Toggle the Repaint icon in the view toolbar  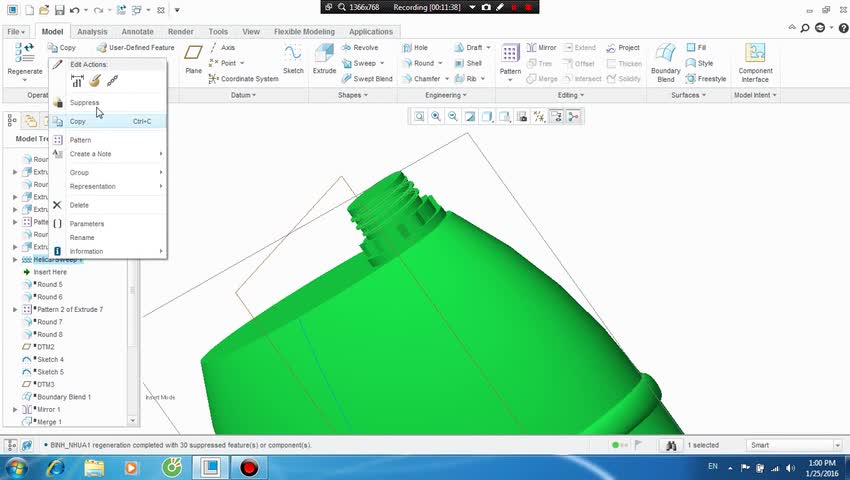[x=470, y=117]
